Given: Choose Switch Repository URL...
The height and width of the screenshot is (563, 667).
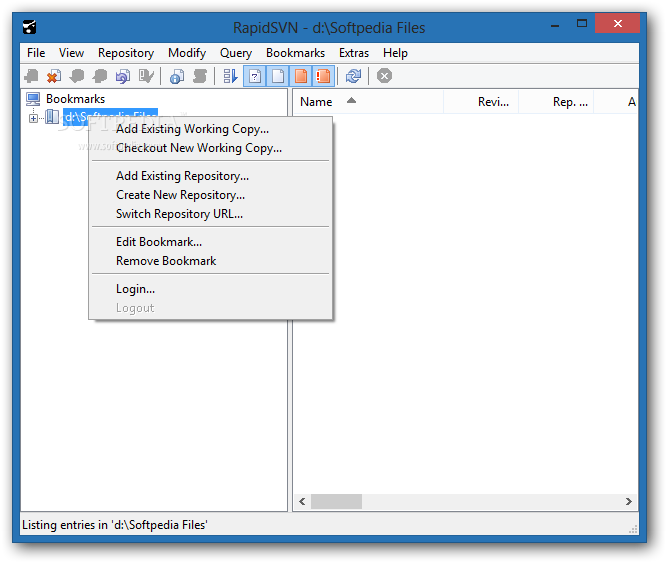Looking at the screenshot, I should click(211, 214).
